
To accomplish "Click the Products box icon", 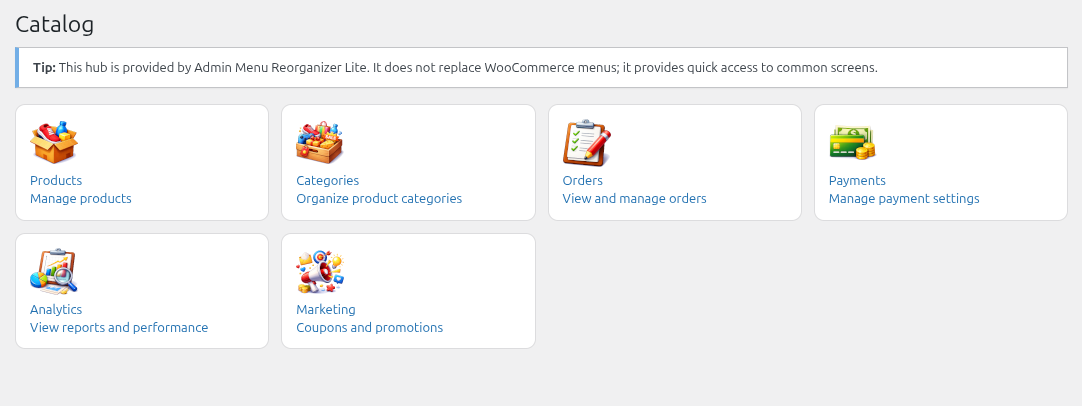I will [x=54, y=143].
